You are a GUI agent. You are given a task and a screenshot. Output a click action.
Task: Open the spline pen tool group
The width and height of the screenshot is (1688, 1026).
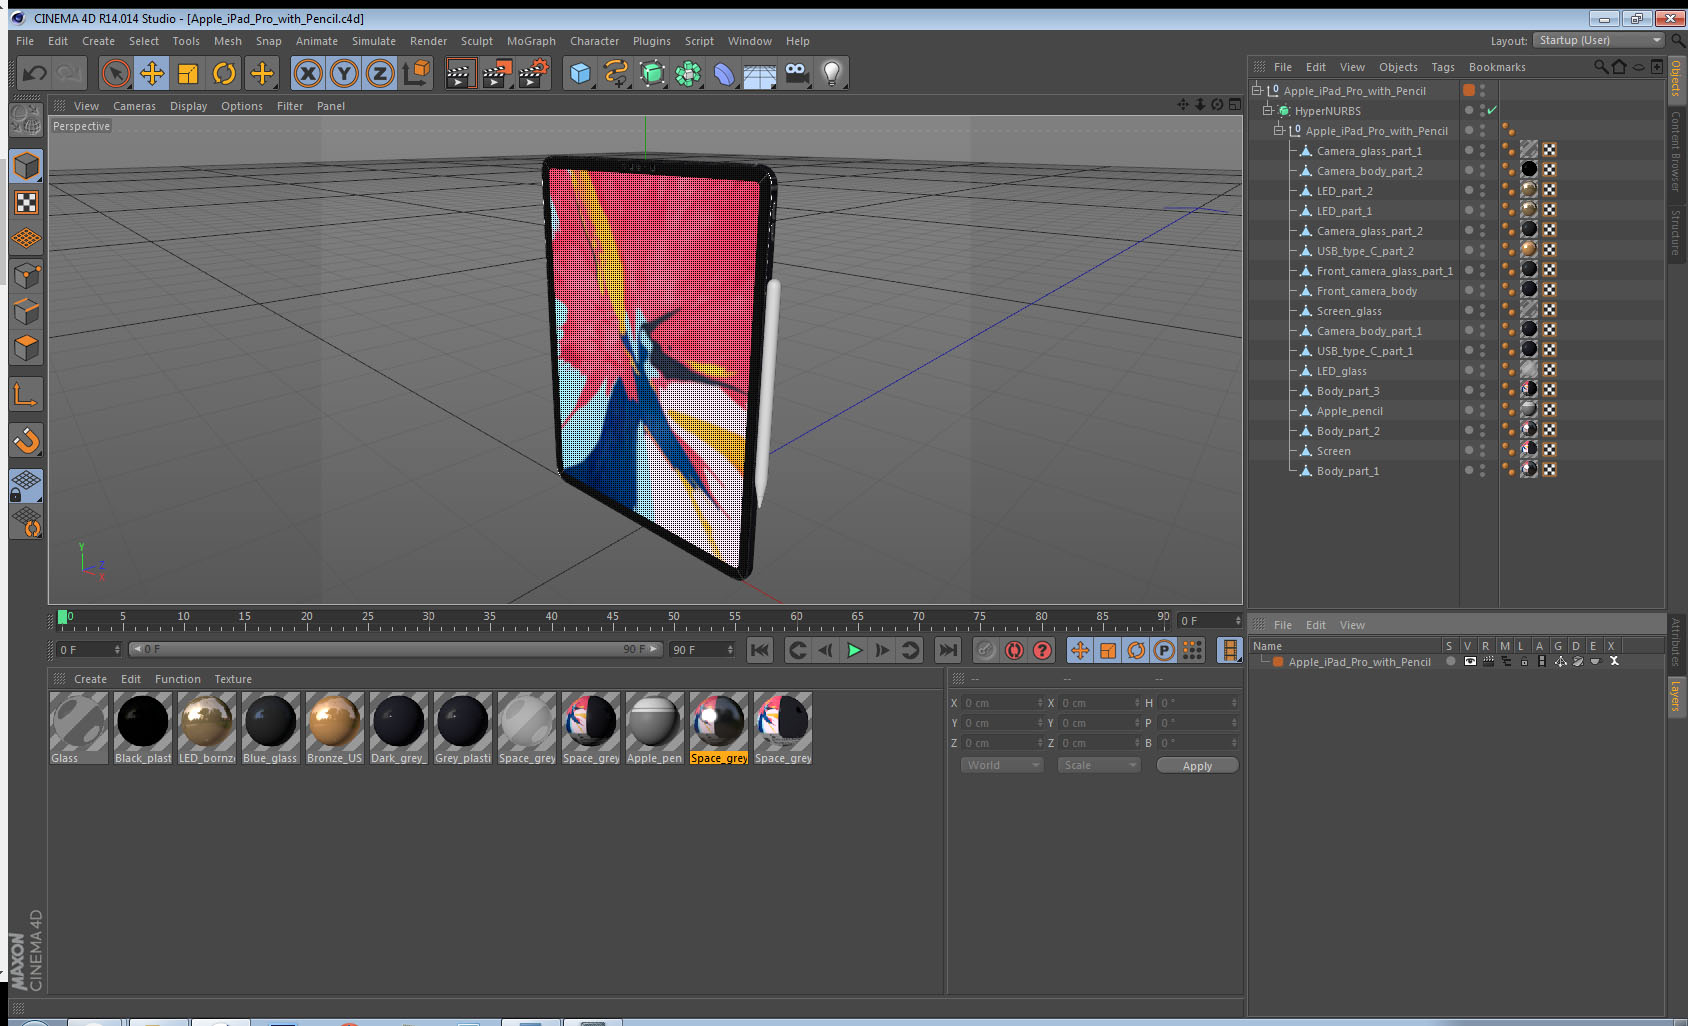point(616,73)
